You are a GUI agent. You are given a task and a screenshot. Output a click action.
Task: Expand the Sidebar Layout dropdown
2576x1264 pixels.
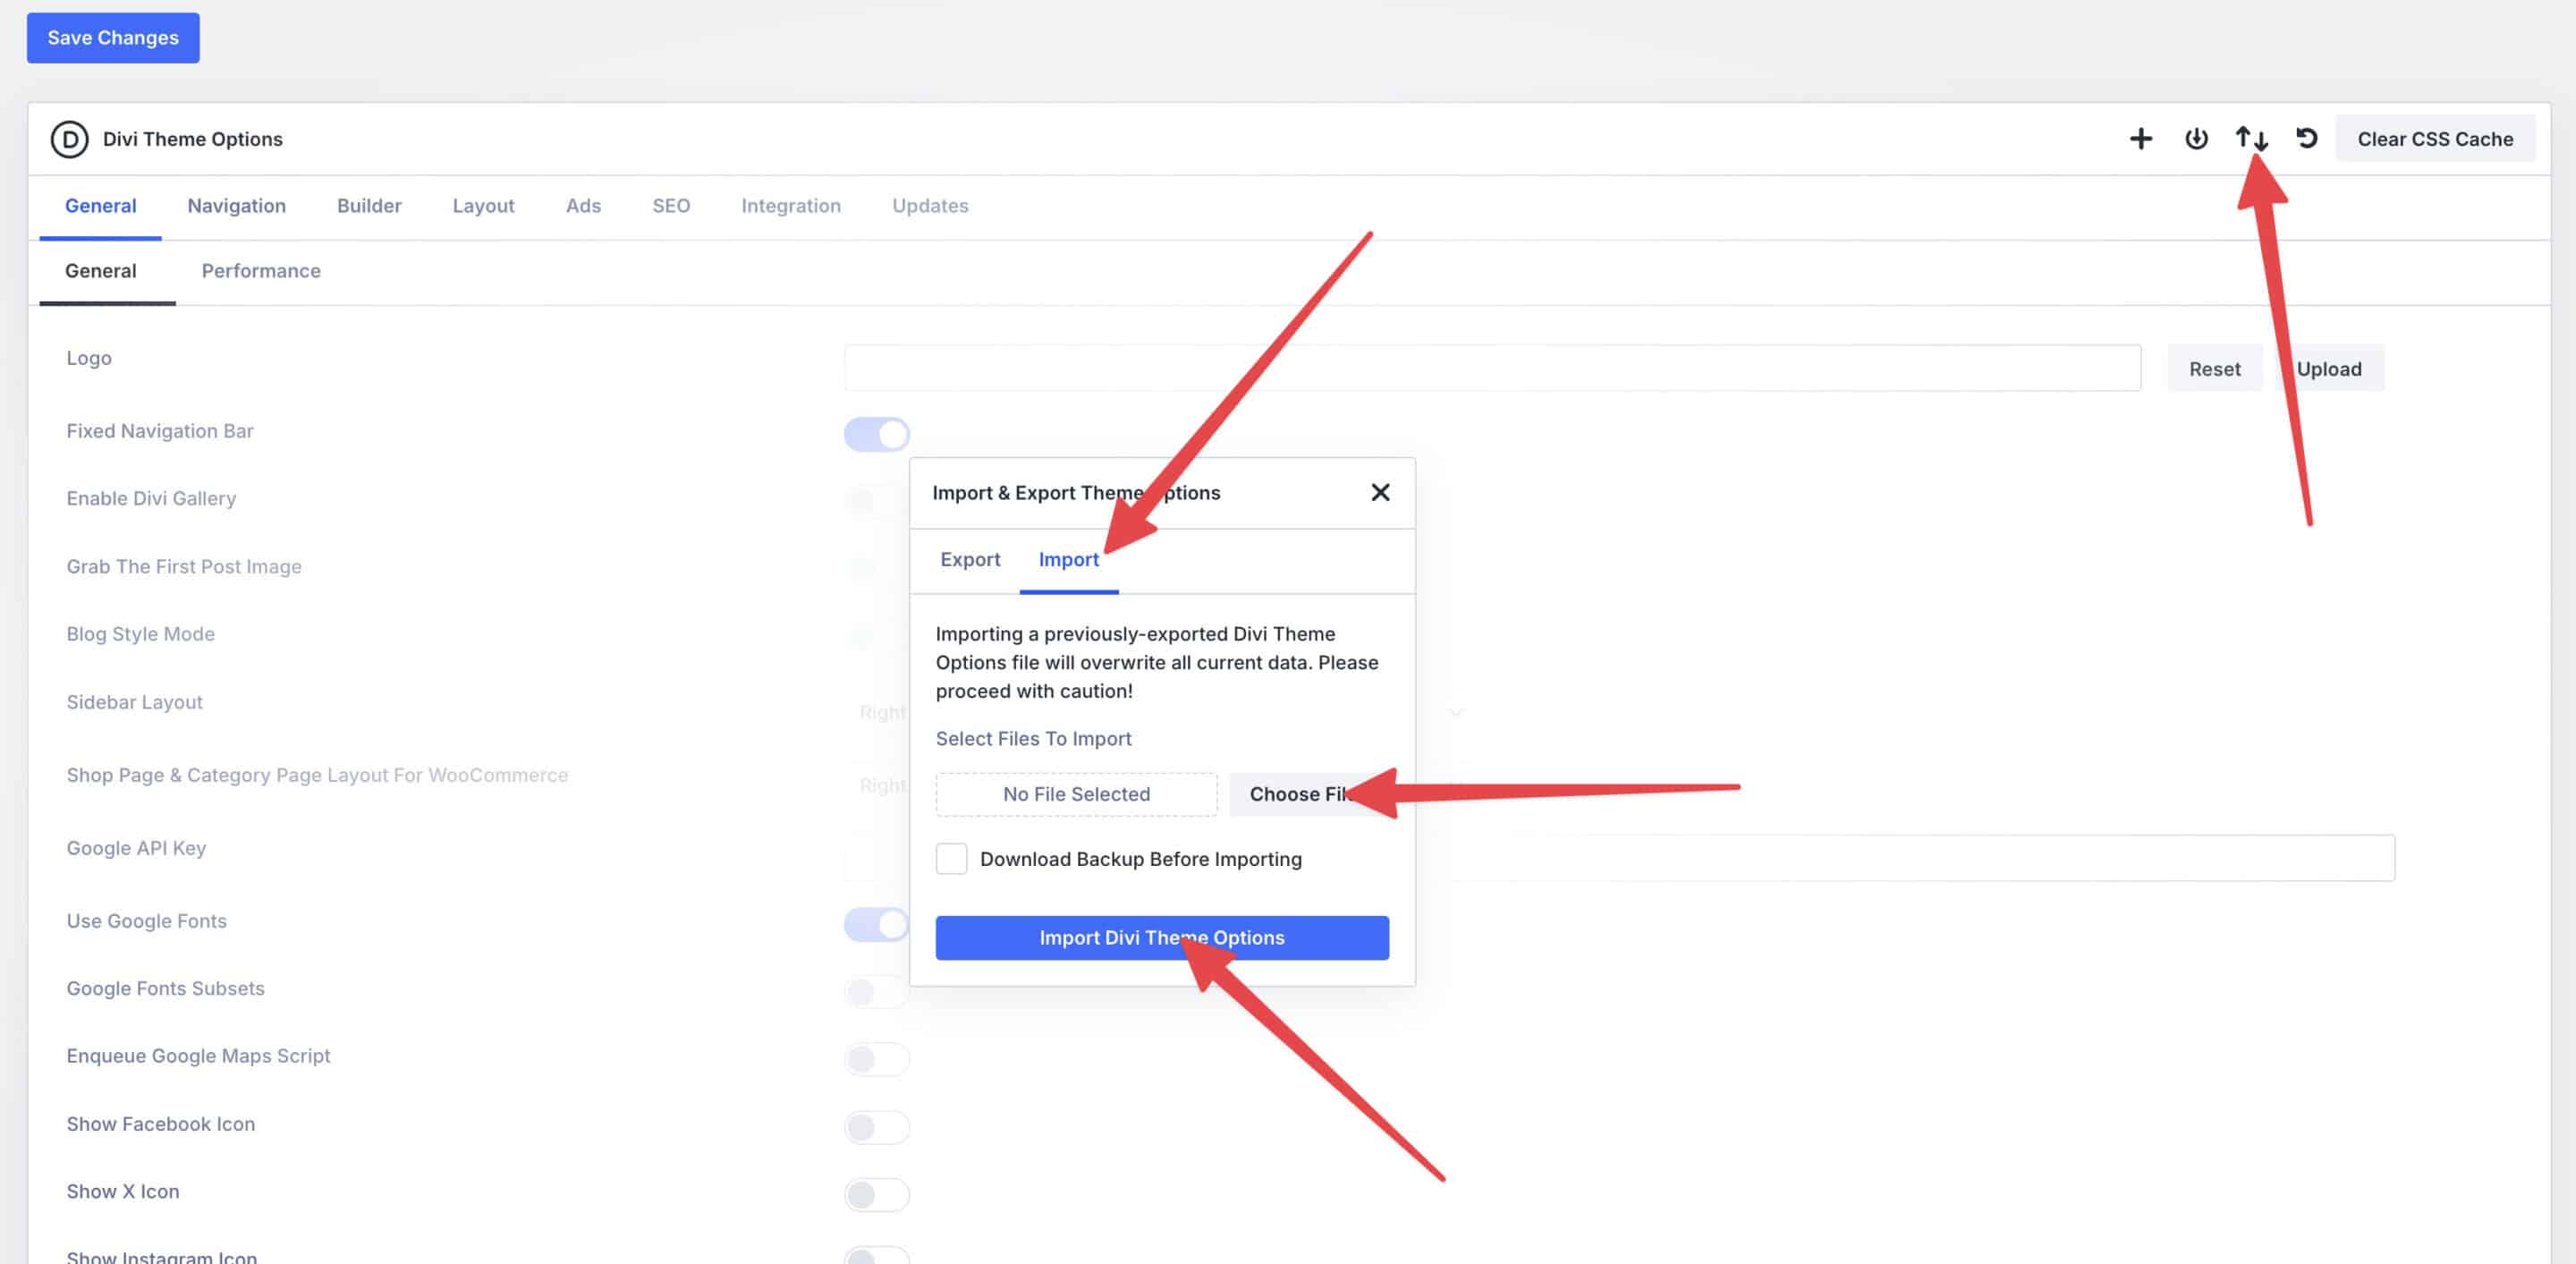tap(1456, 712)
